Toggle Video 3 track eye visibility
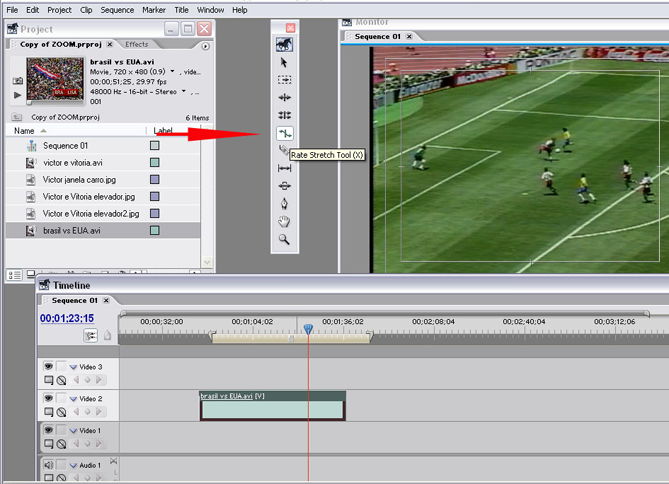Image resolution: width=669 pixels, height=484 pixels. tap(47, 367)
